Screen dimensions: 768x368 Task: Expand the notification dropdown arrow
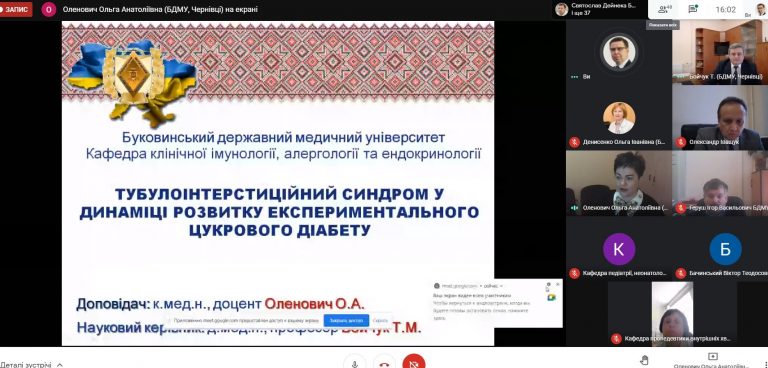[x=501, y=286]
